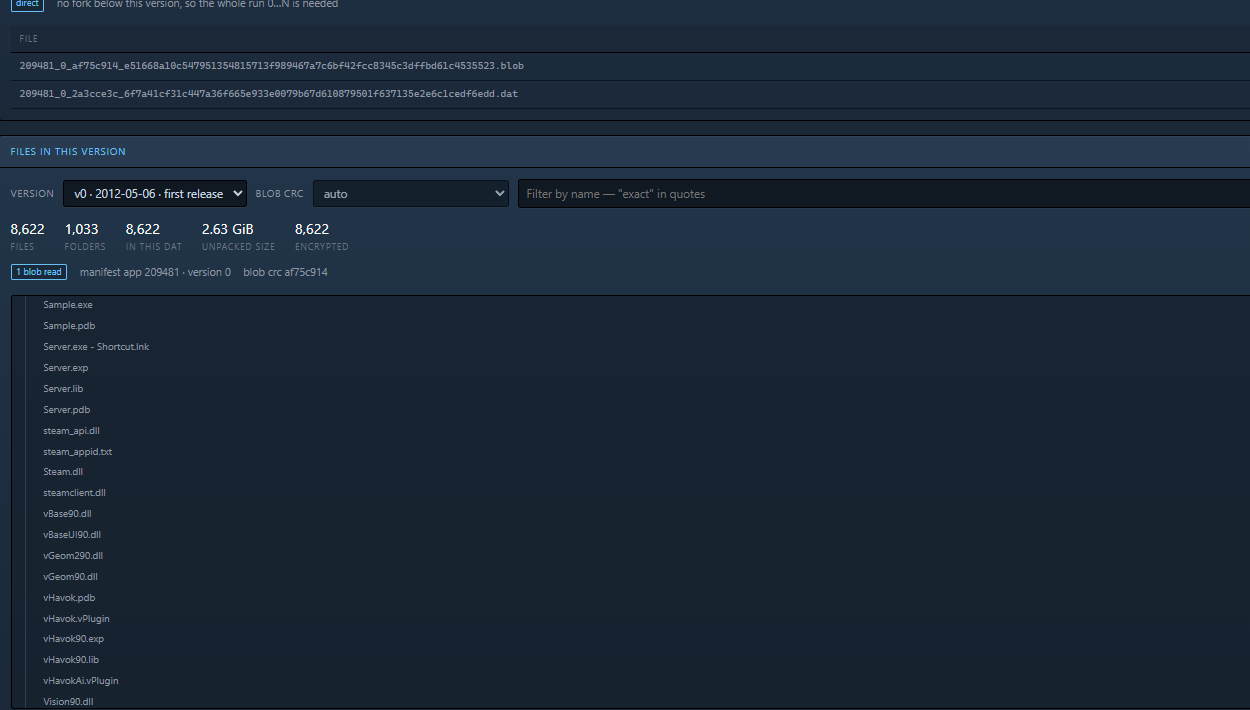
Task: Click the manifest app 209481 version 0 text
Action: (x=155, y=272)
